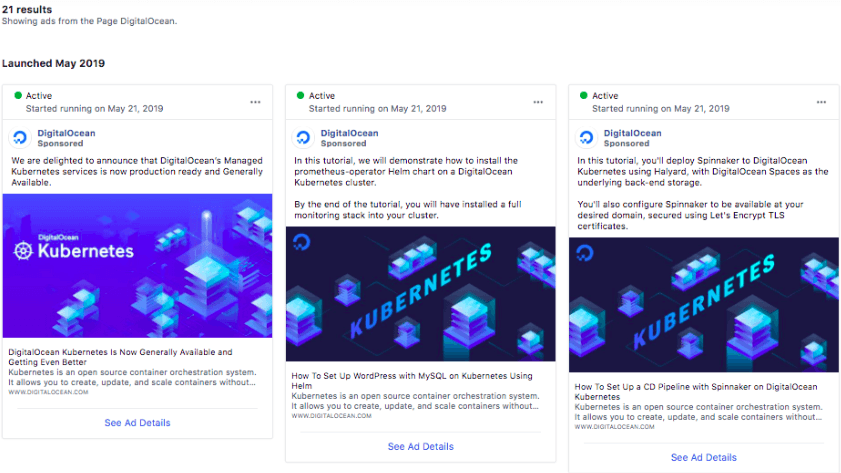Click See Ad Details on first ad
841x473 pixels.
click(x=137, y=423)
